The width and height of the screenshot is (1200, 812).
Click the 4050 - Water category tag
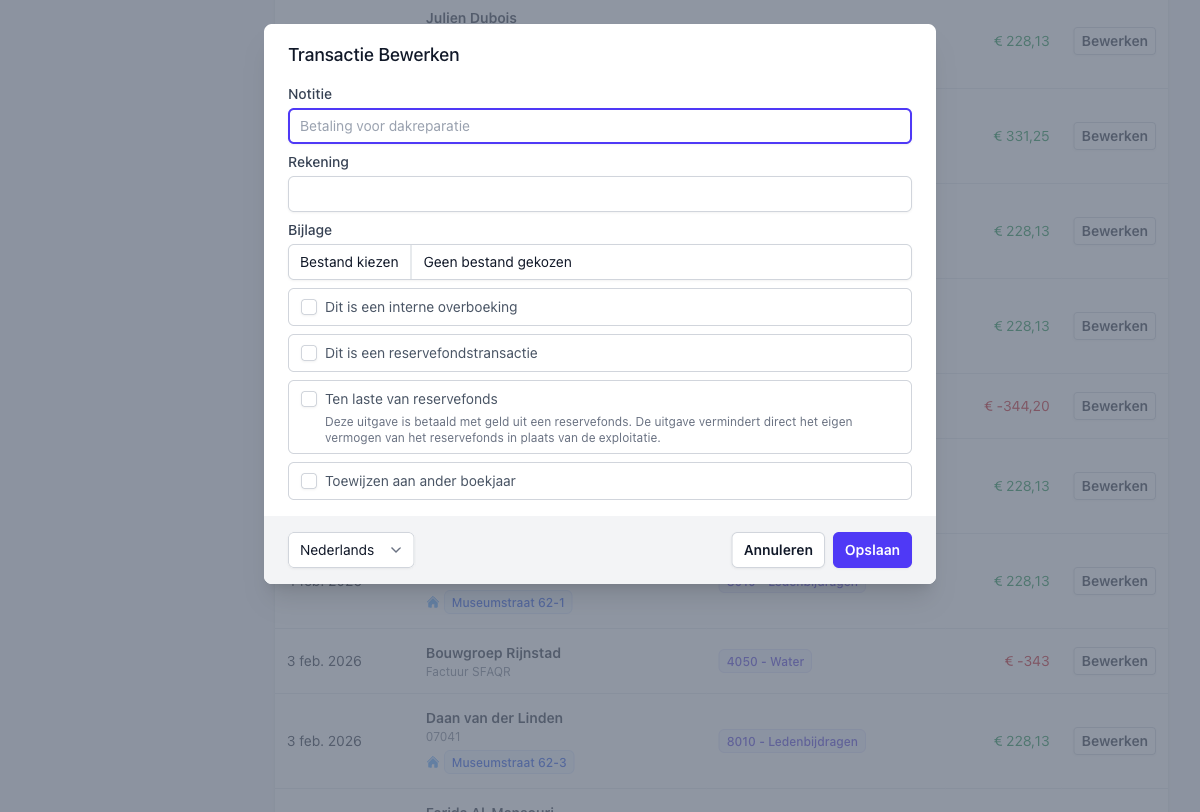[x=765, y=661]
